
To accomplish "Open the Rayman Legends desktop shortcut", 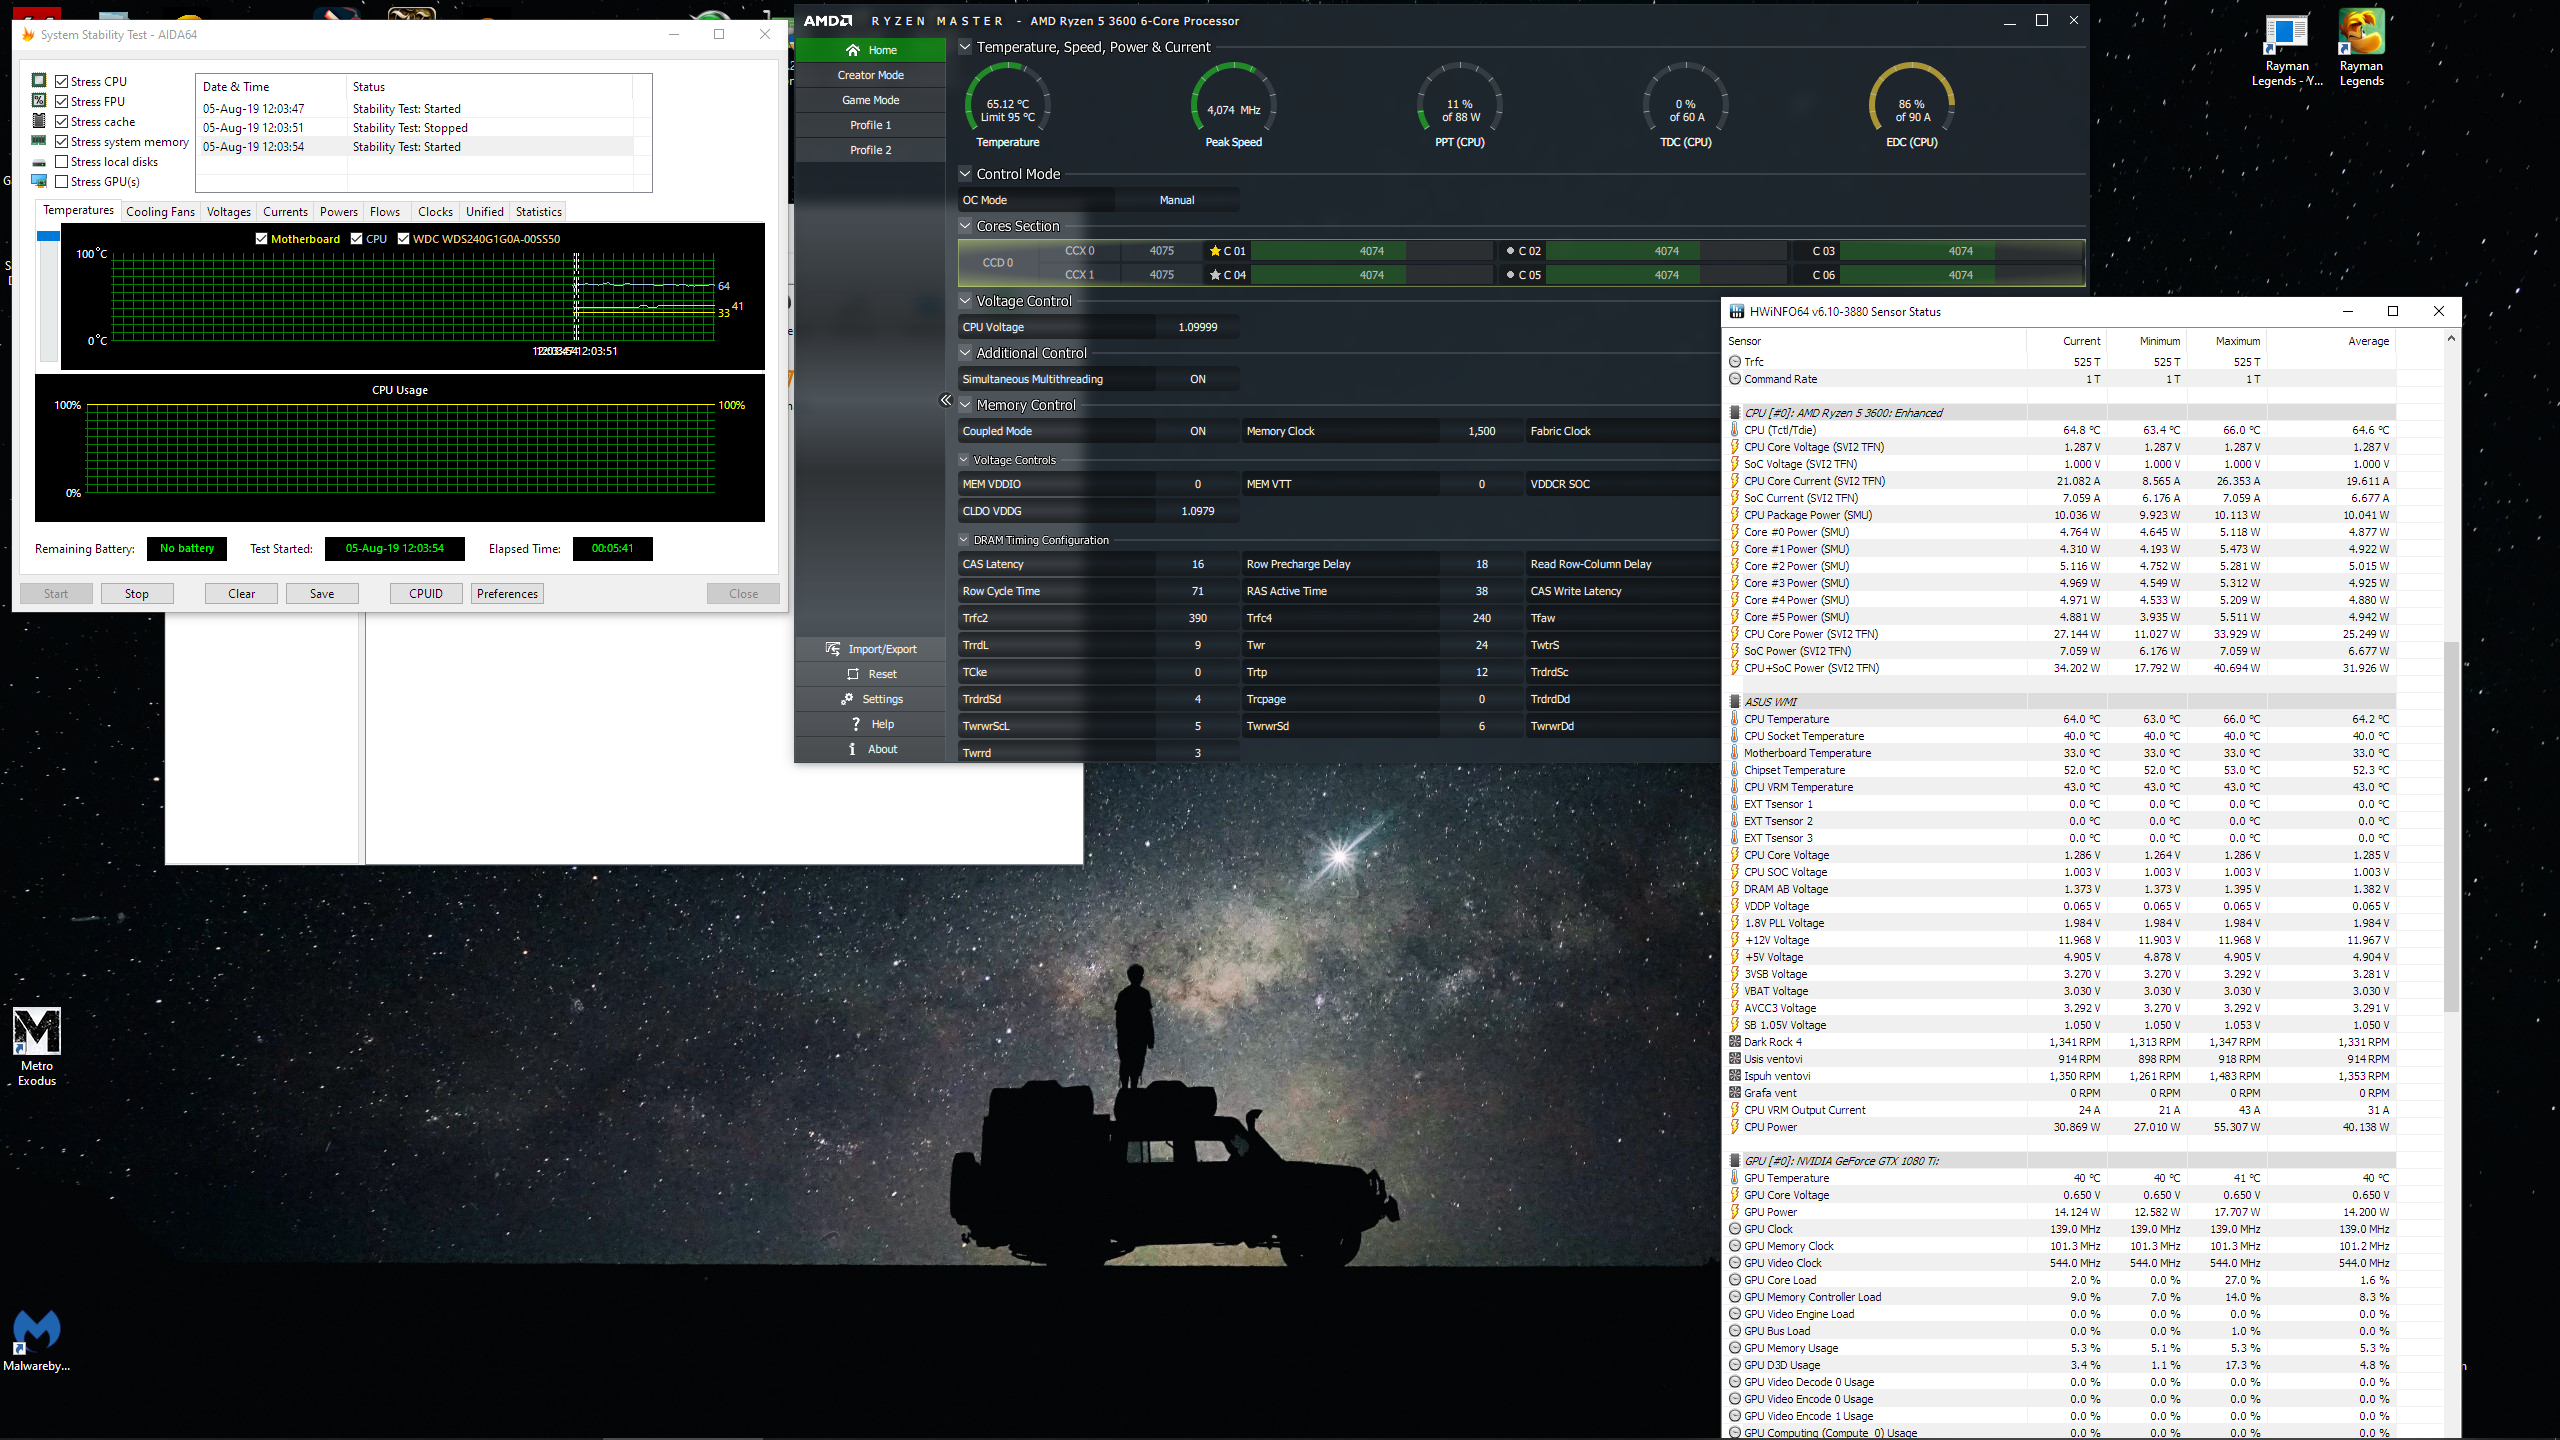I will coord(2361,48).
